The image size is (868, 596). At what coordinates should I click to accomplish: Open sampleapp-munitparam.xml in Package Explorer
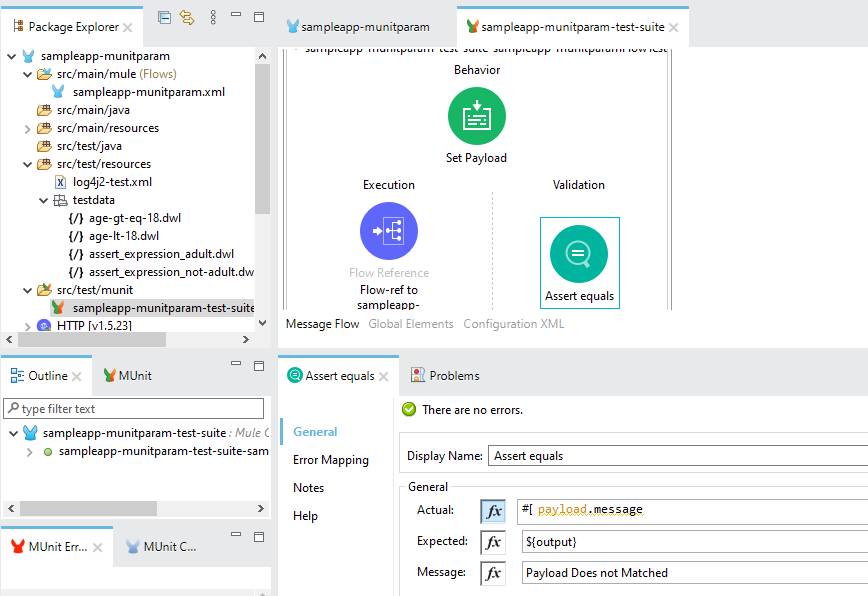click(148, 92)
